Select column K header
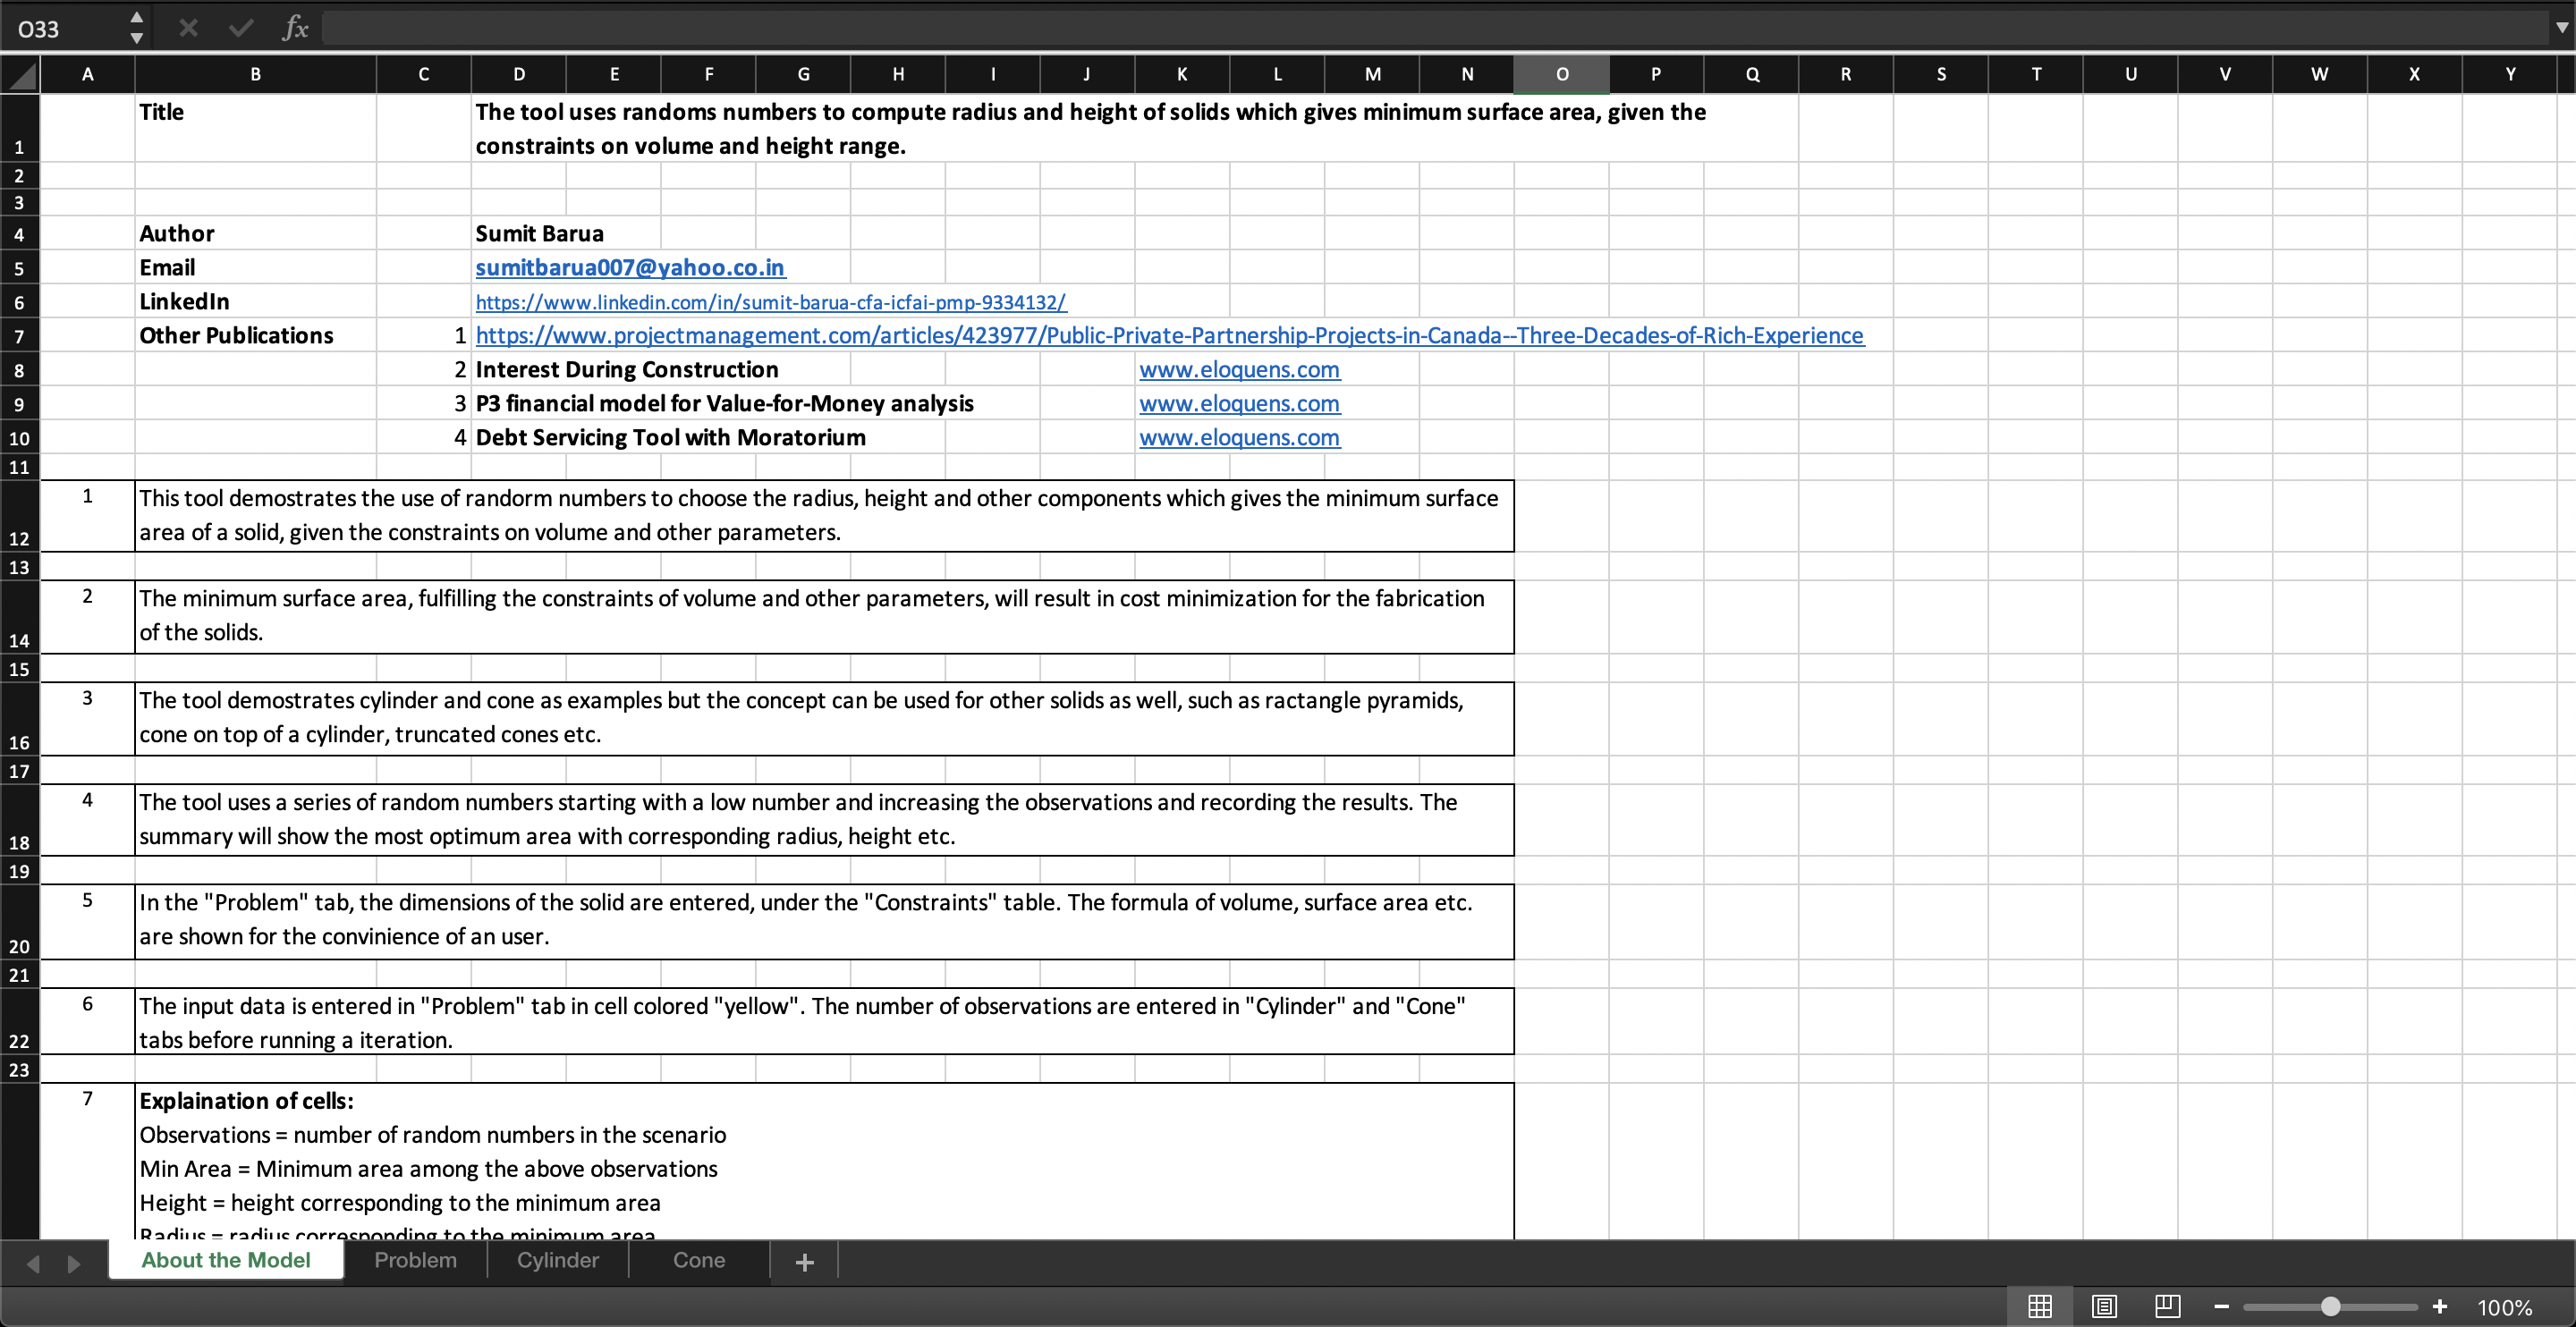 [x=1182, y=74]
